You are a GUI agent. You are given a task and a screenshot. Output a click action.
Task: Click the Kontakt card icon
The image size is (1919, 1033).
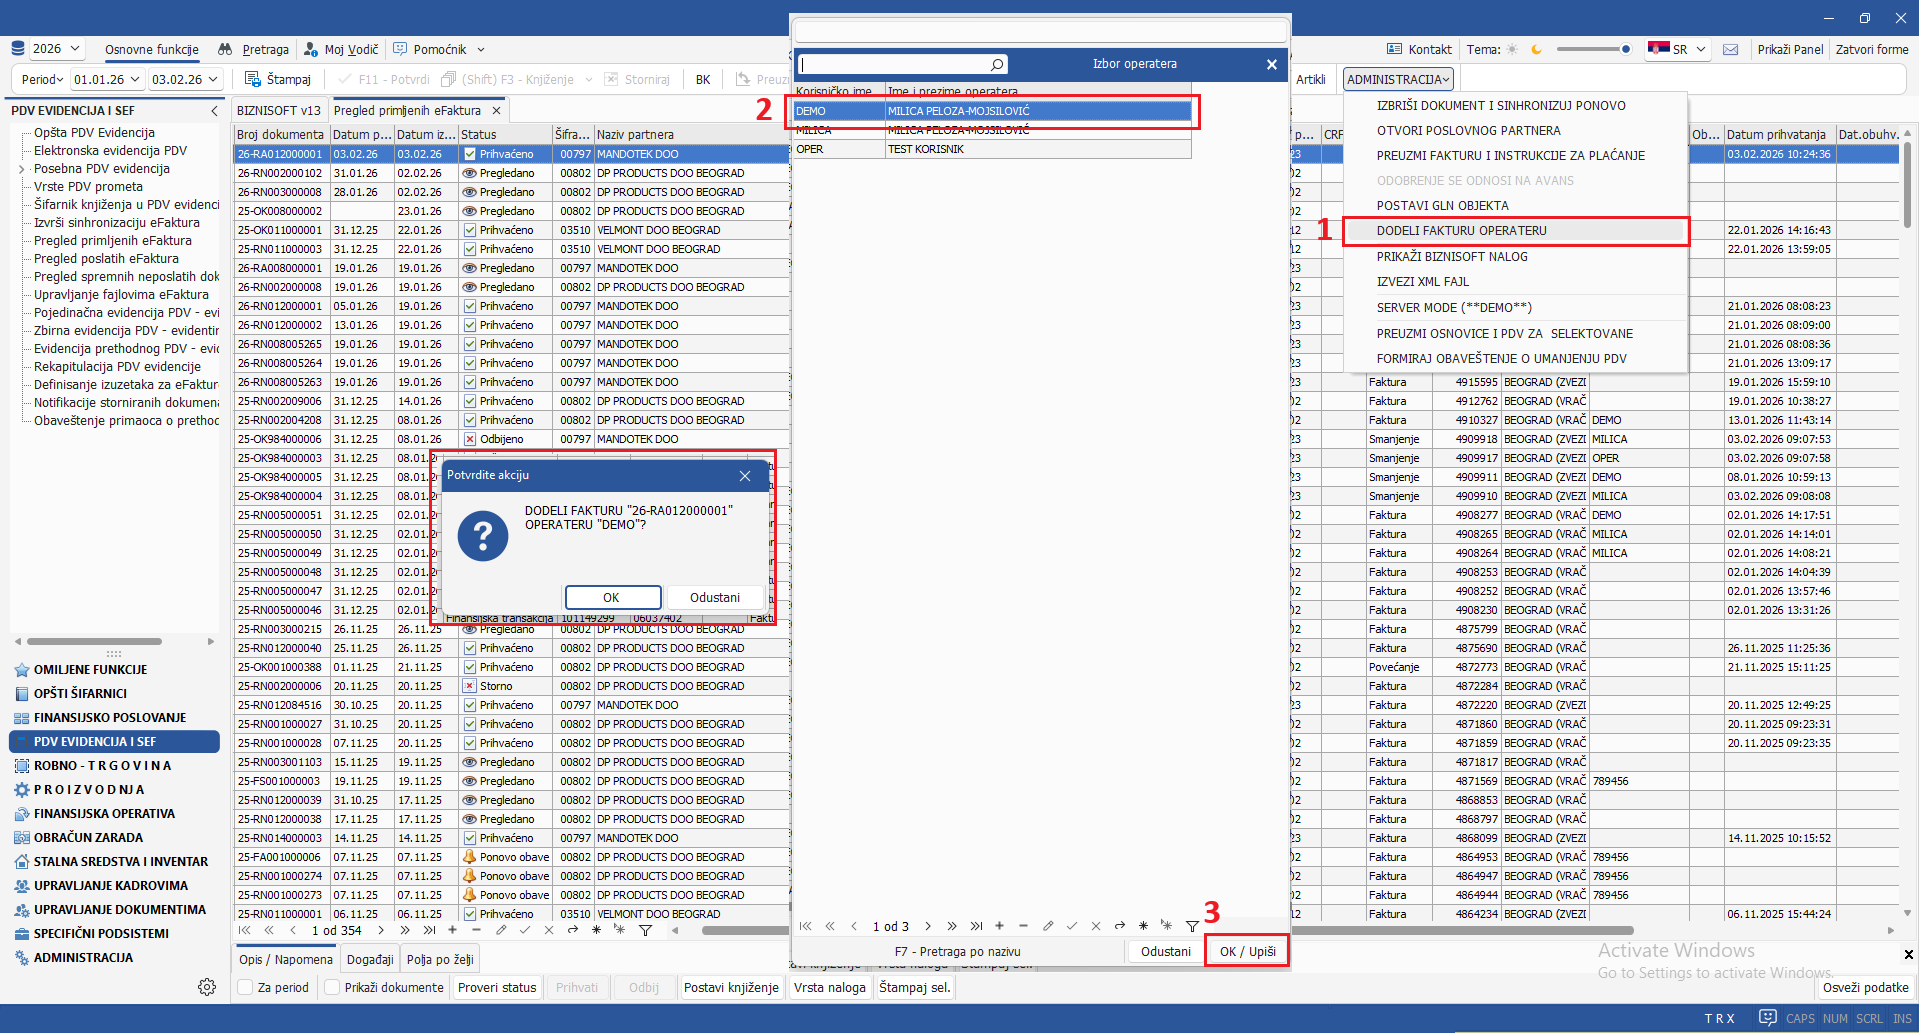(1394, 49)
